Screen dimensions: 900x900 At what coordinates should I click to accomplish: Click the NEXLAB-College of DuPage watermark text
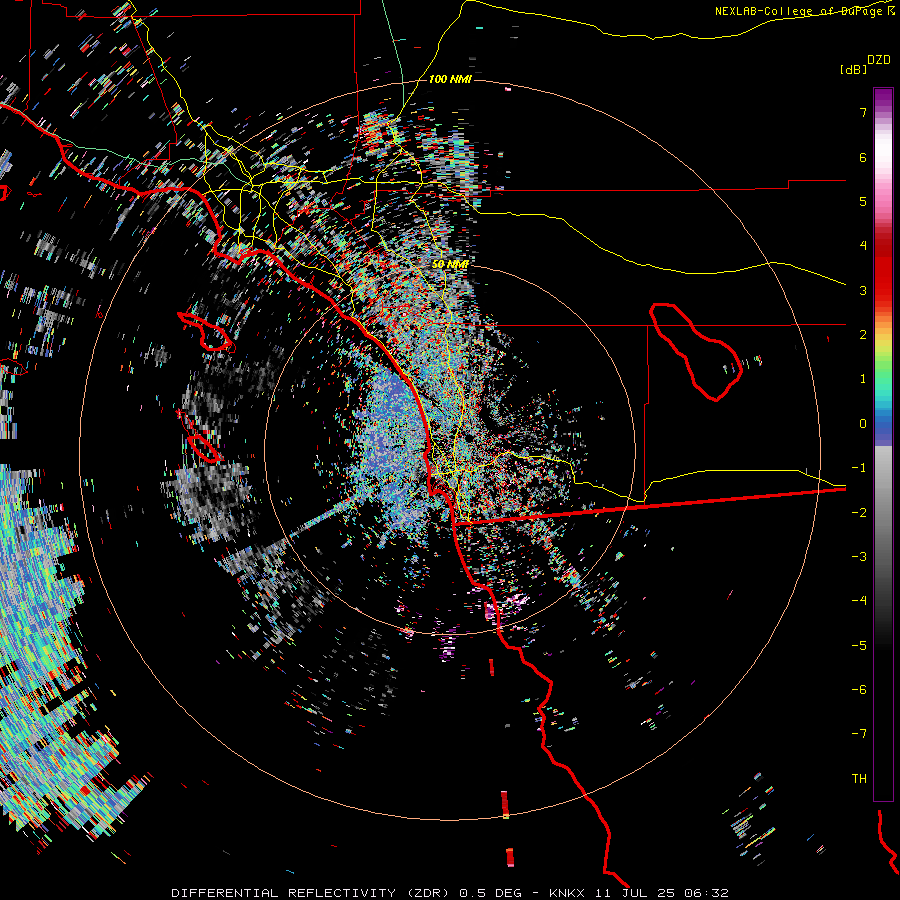click(x=806, y=11)
